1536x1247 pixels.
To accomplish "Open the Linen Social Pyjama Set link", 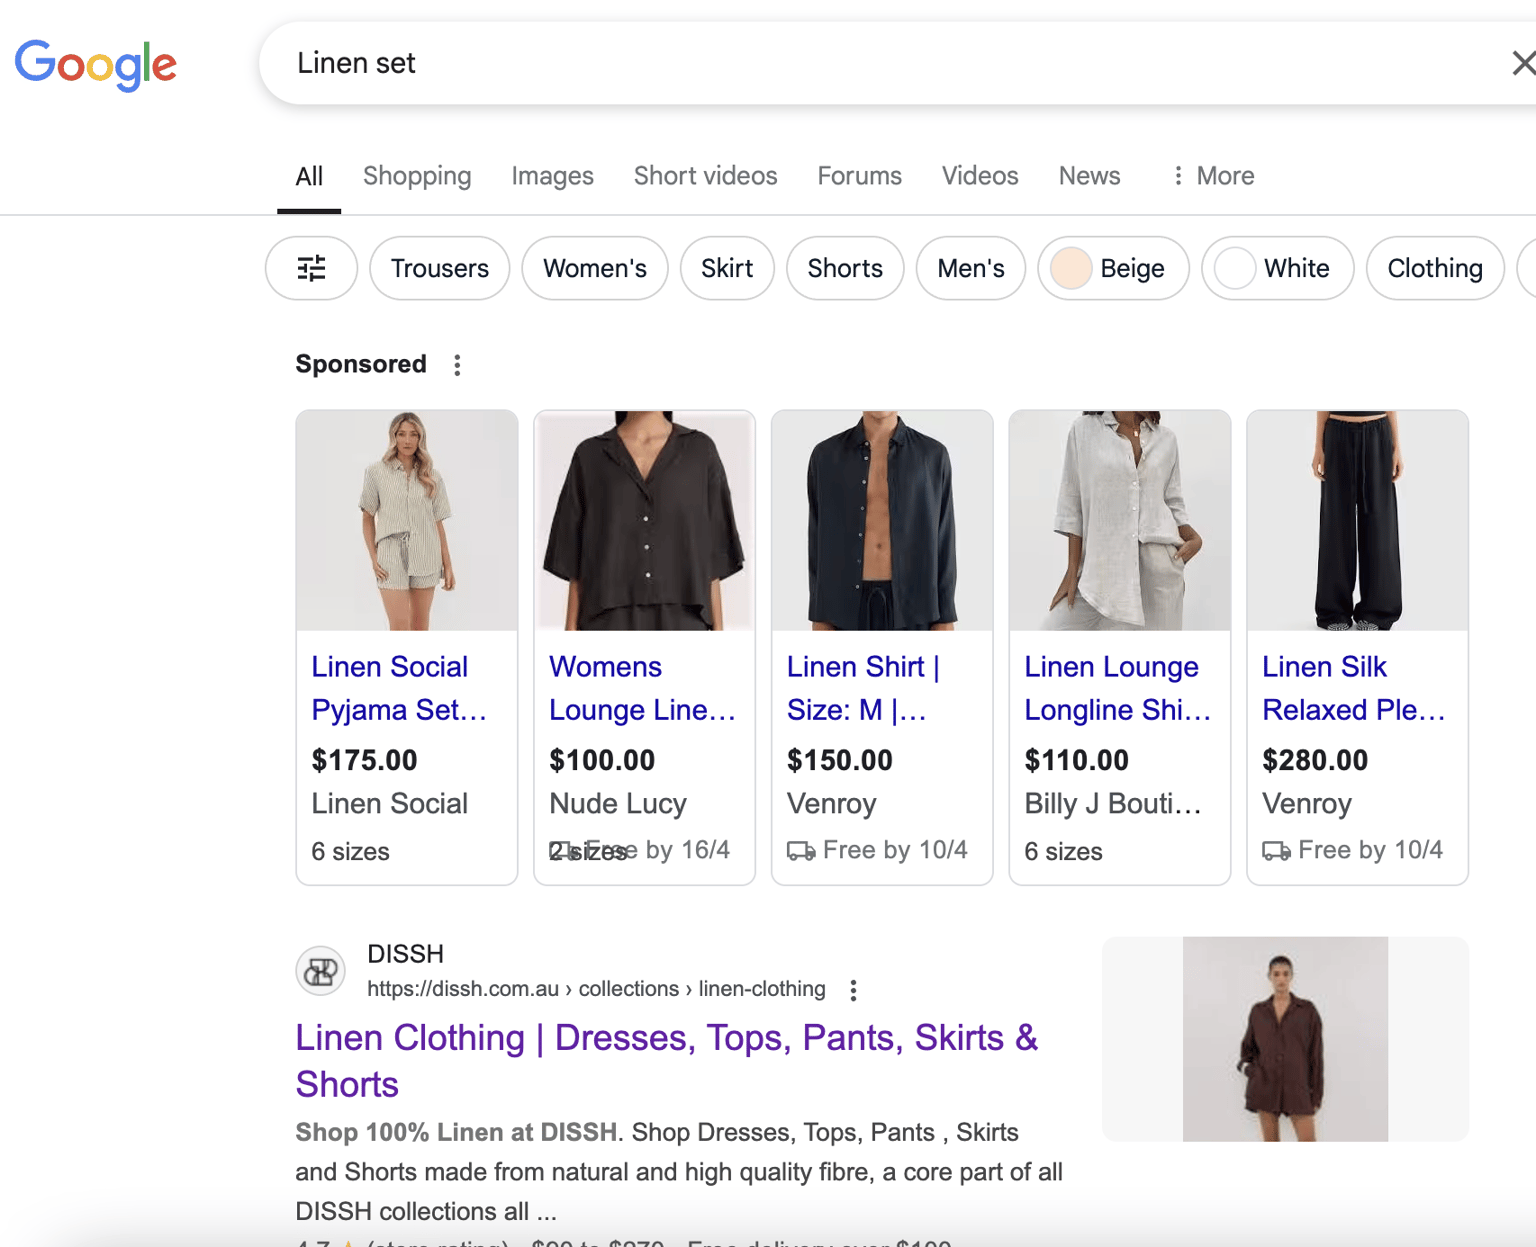I will (x=399, y=688).
